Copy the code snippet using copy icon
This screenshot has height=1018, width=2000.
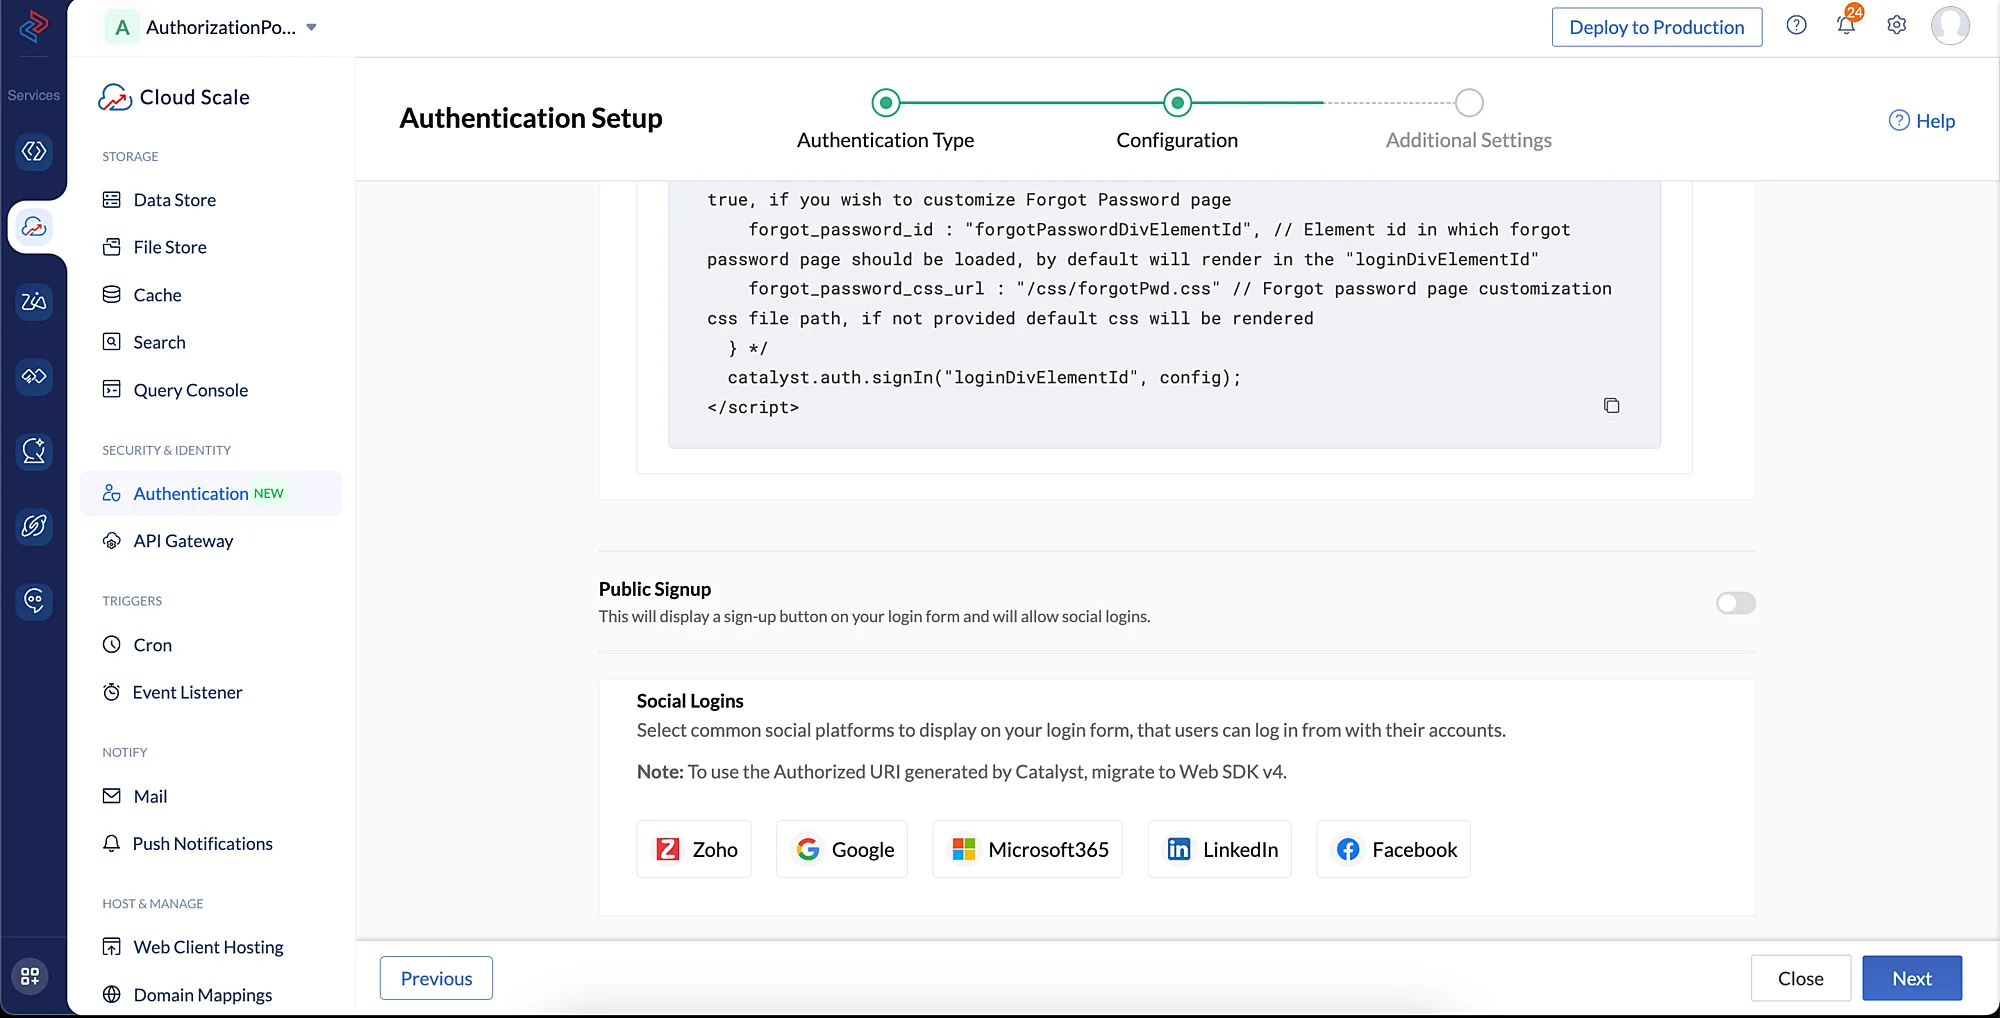[x=1611, y=405]
